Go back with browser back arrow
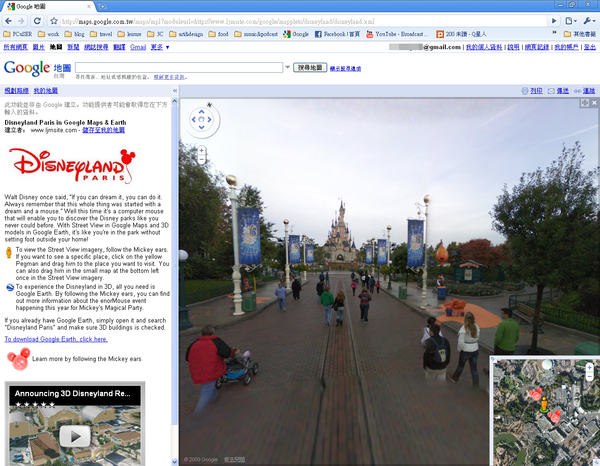 [x=8, y=21]
